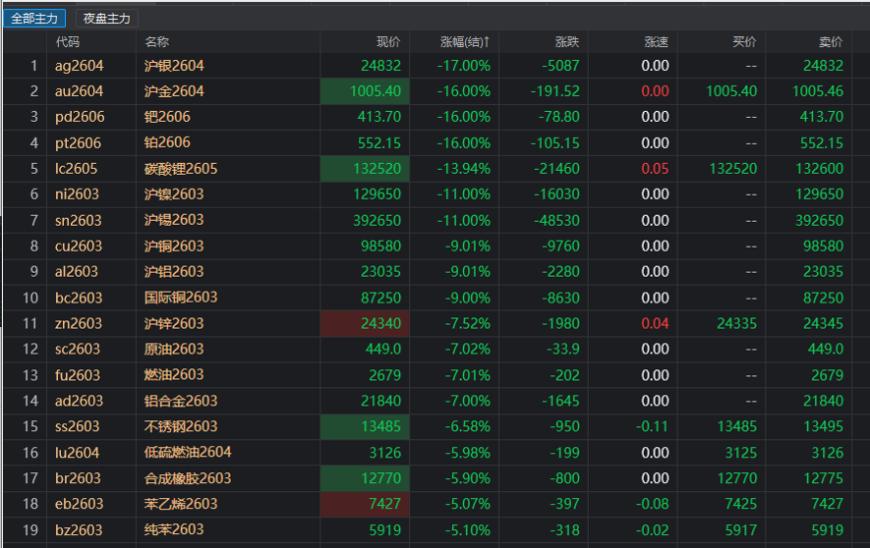Open the 碳酸锂2605 contract row
Screen dimensions: 870x548
tap(181, 169)
